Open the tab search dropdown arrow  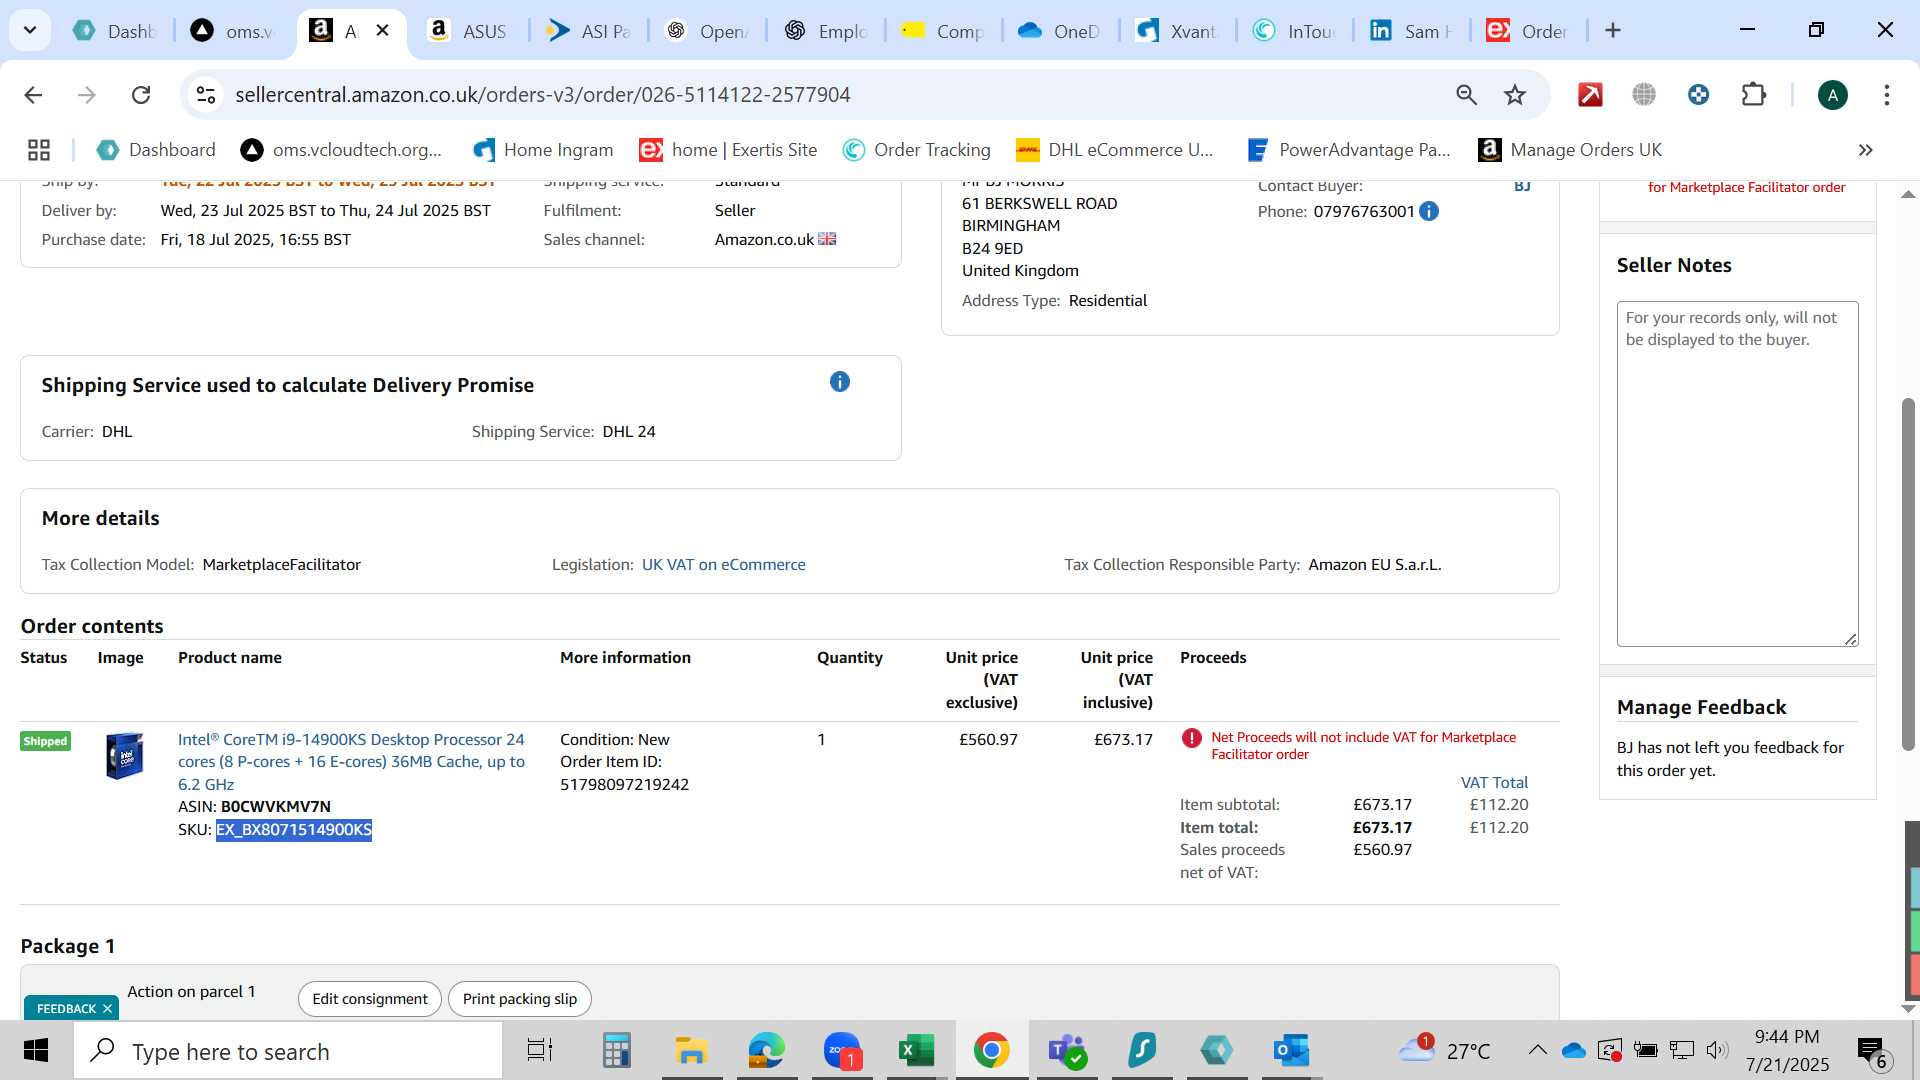tap(30, 30)
